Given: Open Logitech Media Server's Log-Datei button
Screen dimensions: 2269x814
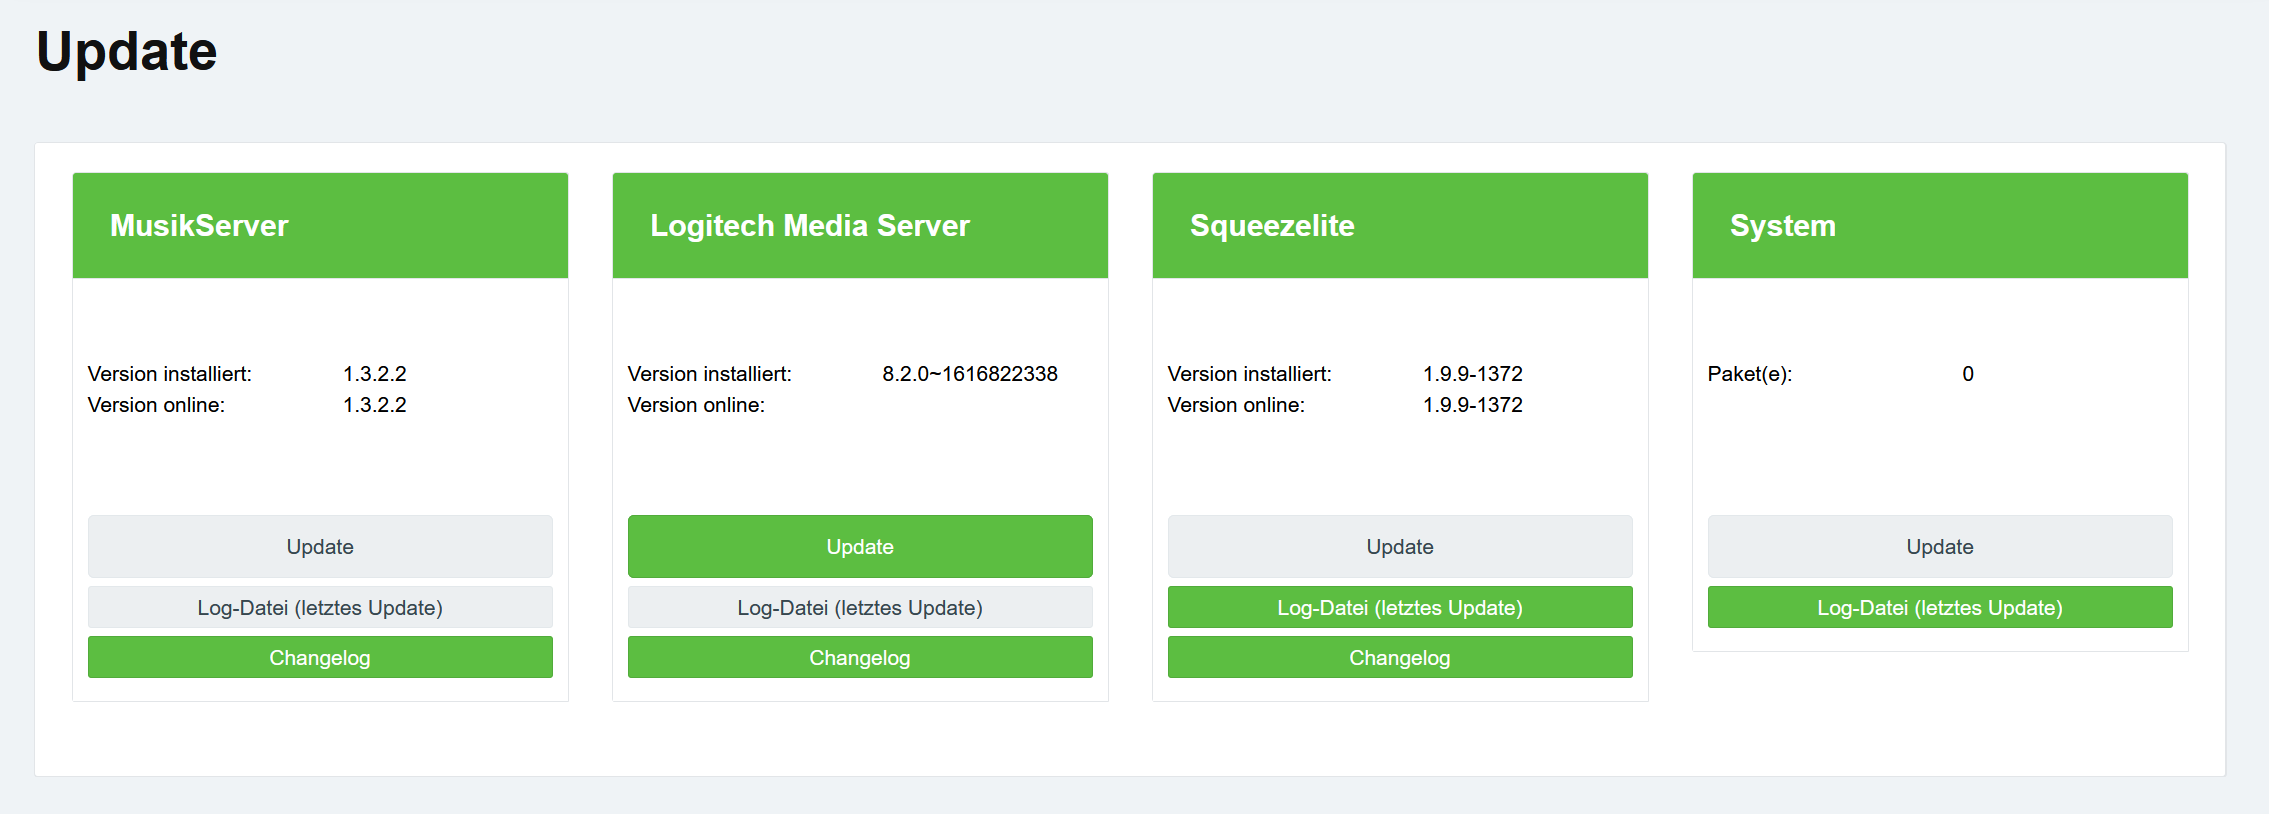Looking at the screenshot, I should (860, 608).
